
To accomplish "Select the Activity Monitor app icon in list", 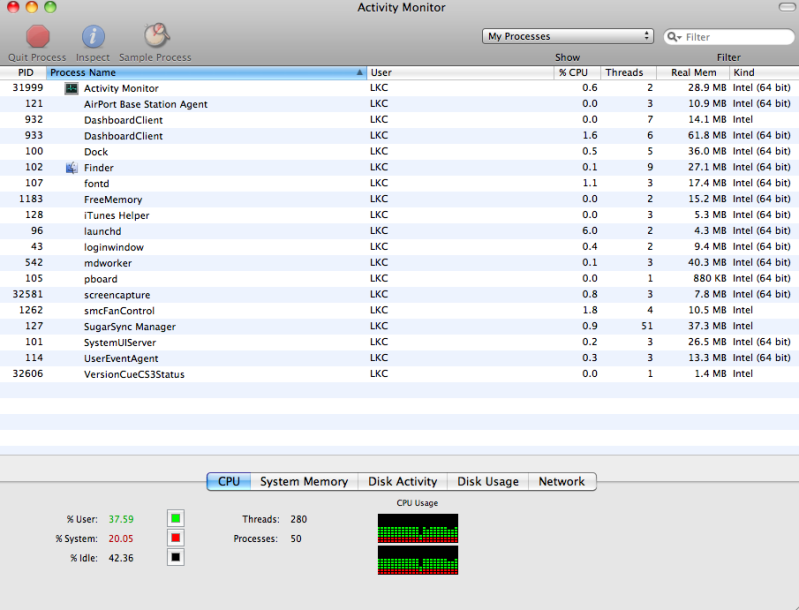I will [71, 88].
